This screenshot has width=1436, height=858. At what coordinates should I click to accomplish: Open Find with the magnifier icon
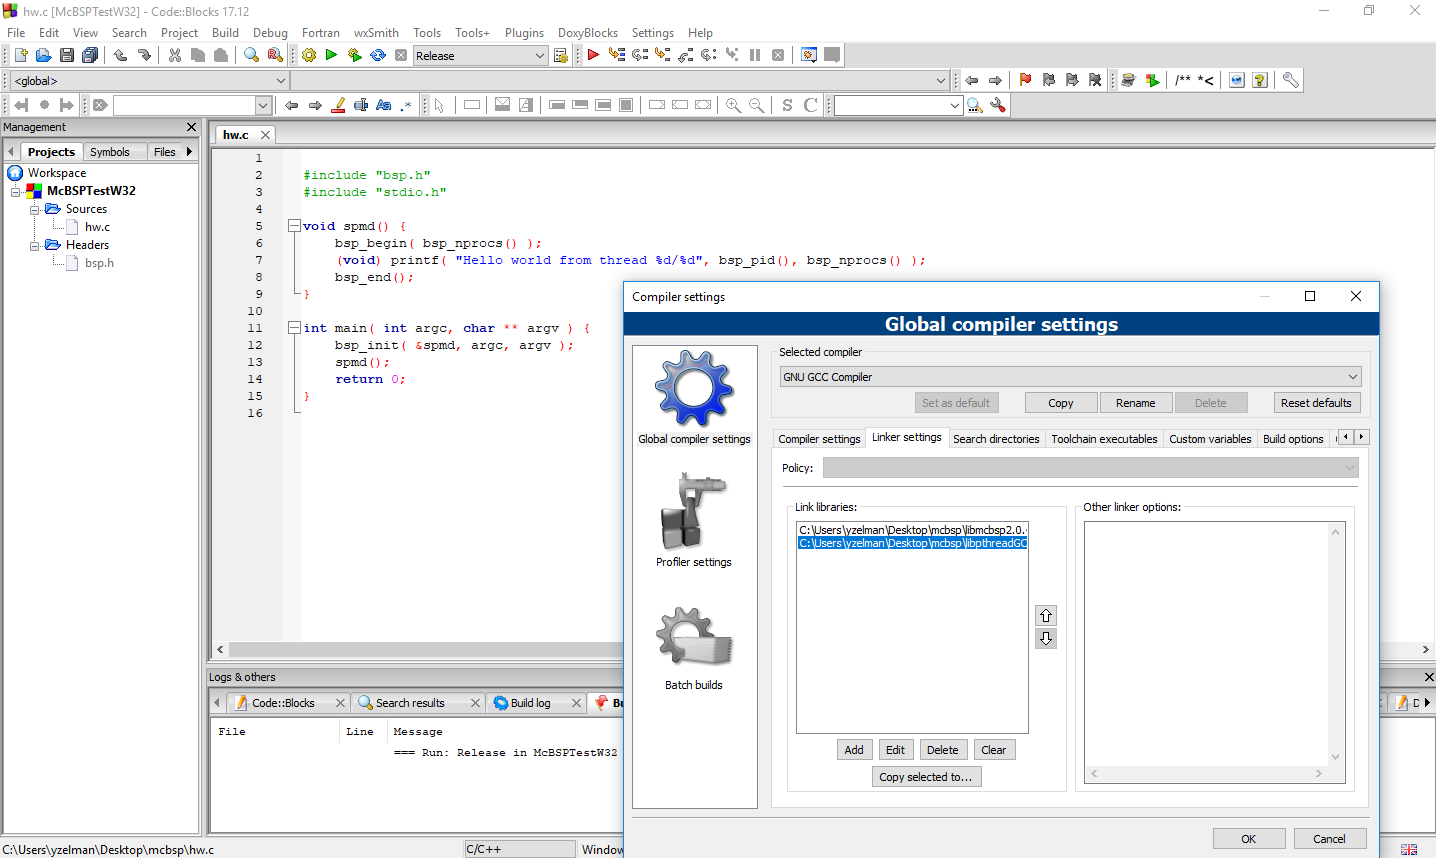[x=252, y=55]
